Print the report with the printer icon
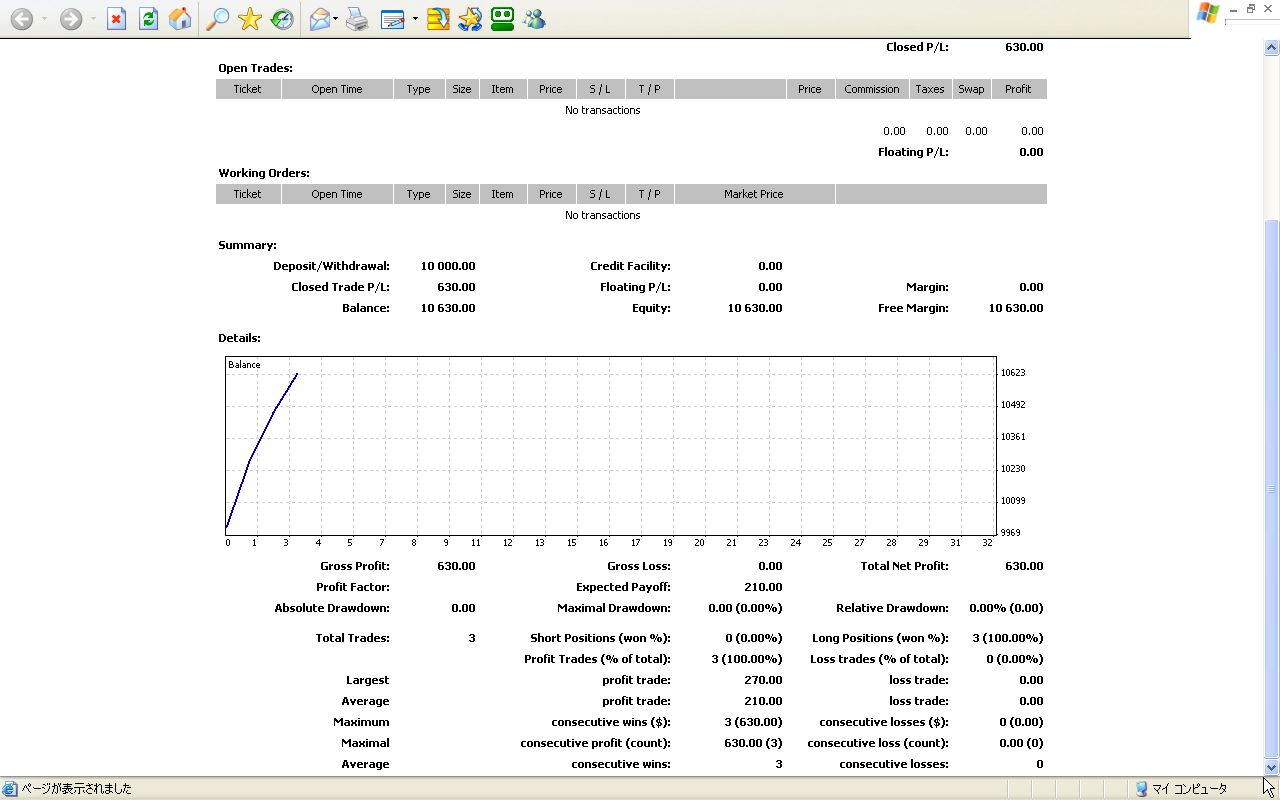The width and height of the screenshot is (1280, 800). tap(357, 19)
